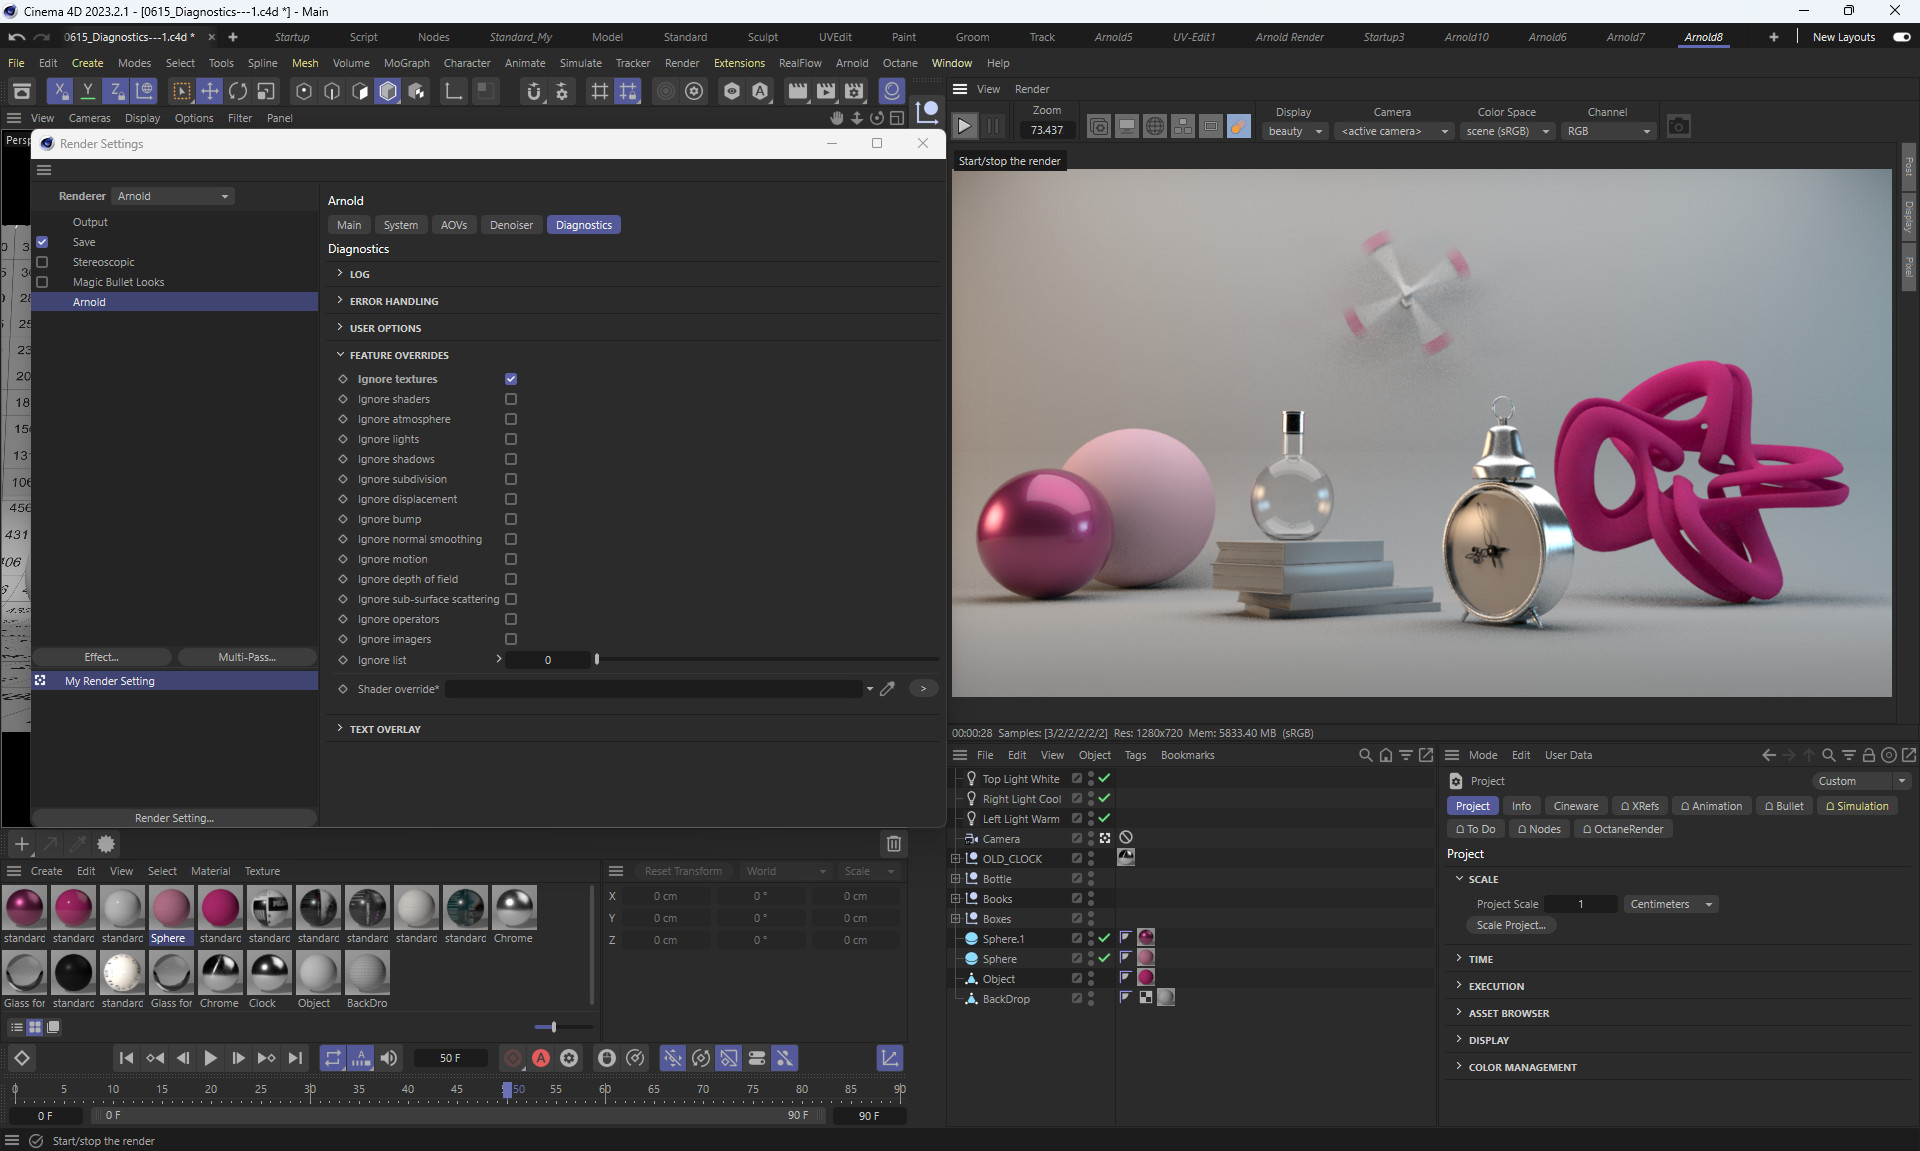
Task: Enable Ignore shadows checkbox
Action: coord(511,459)
